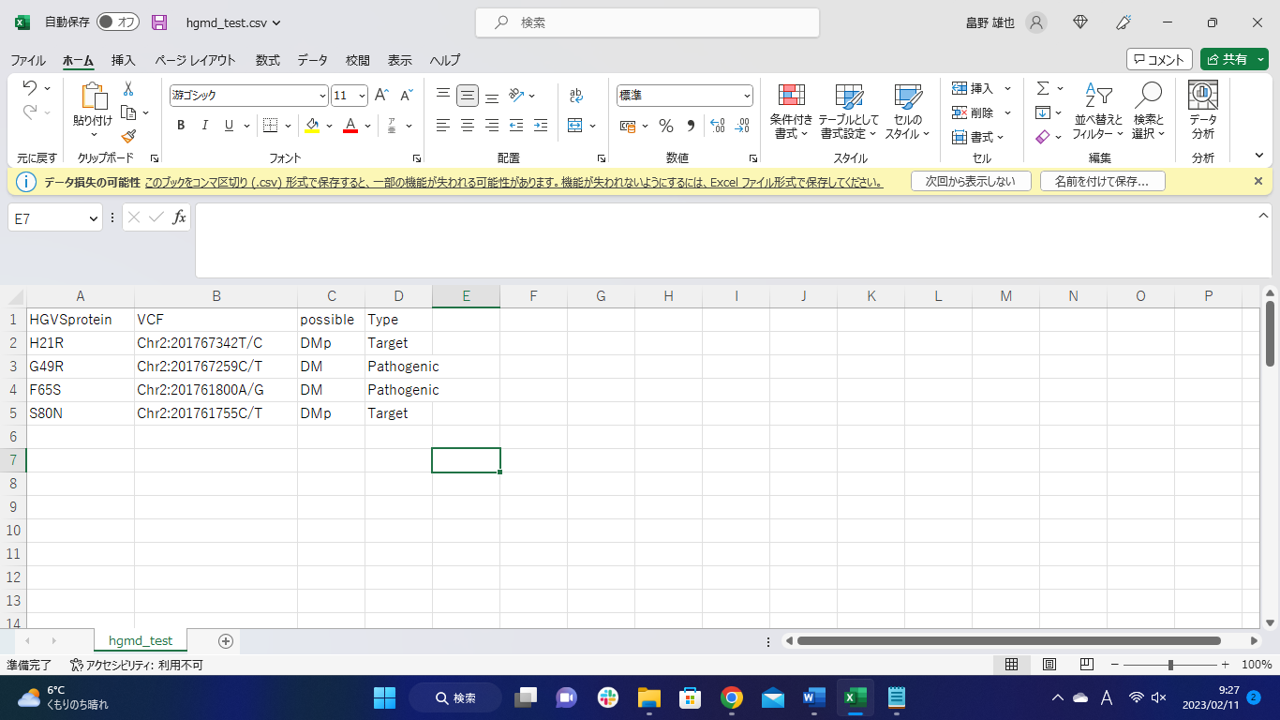Align text to the right
Screen dimensions: 1280x720
coord(492,126)
